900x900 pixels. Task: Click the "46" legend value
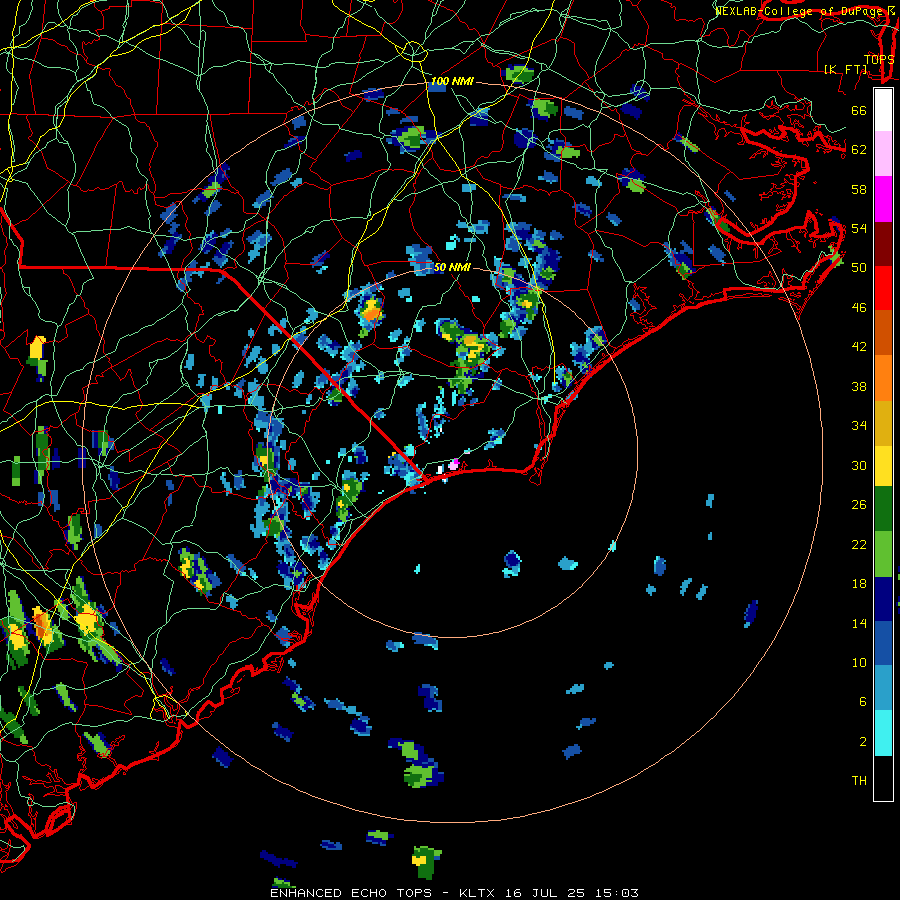coord(859,308)
